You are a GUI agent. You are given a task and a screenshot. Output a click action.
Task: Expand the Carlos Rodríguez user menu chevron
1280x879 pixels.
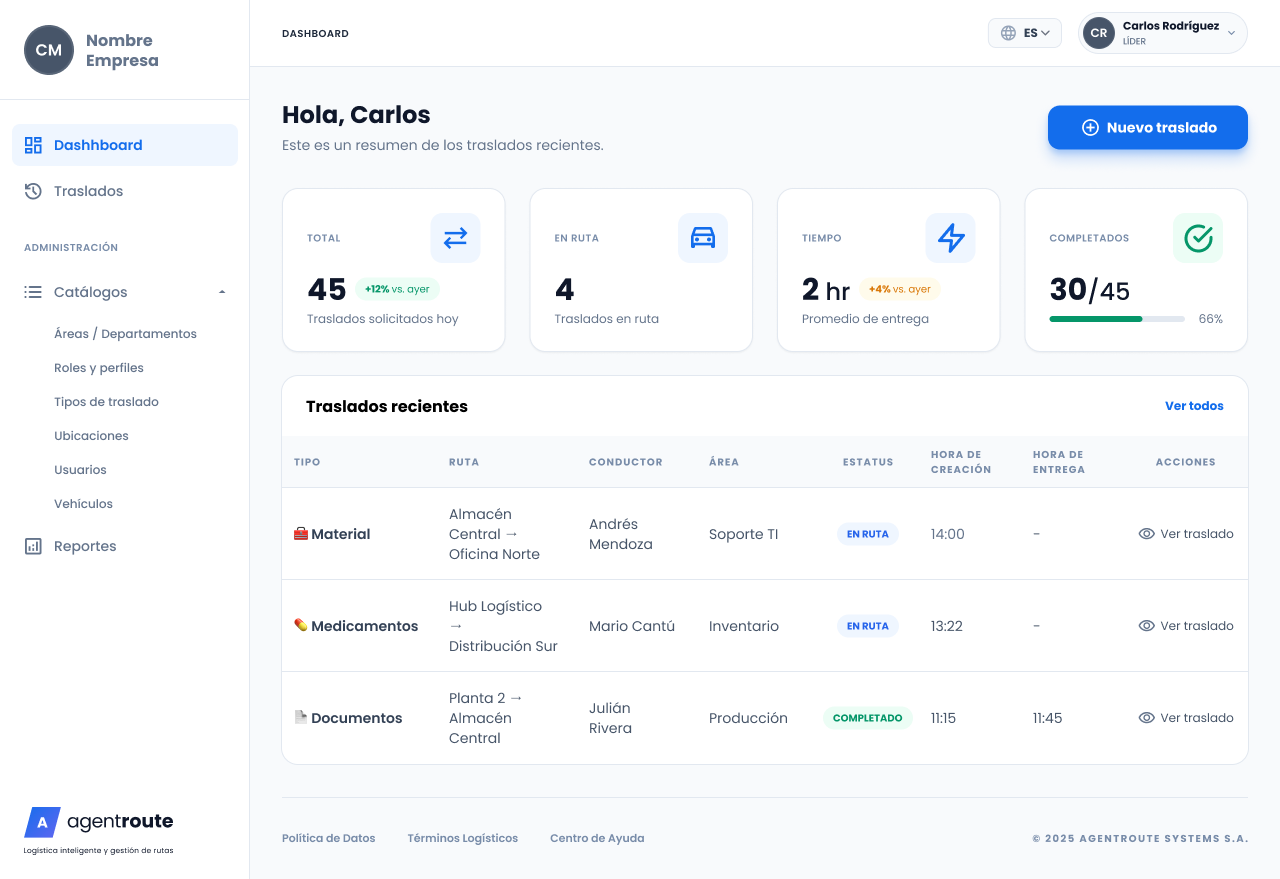pos(1231,33)
